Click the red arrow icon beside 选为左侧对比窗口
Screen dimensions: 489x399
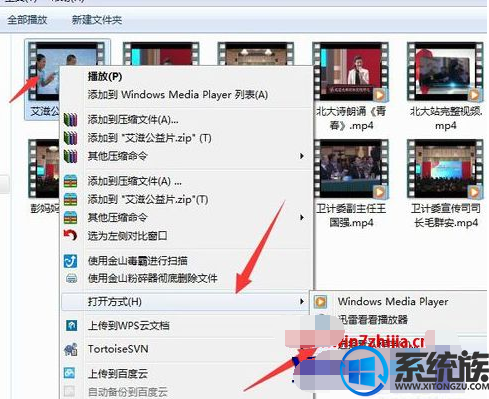pyautogui.click(x=70, y=235)
